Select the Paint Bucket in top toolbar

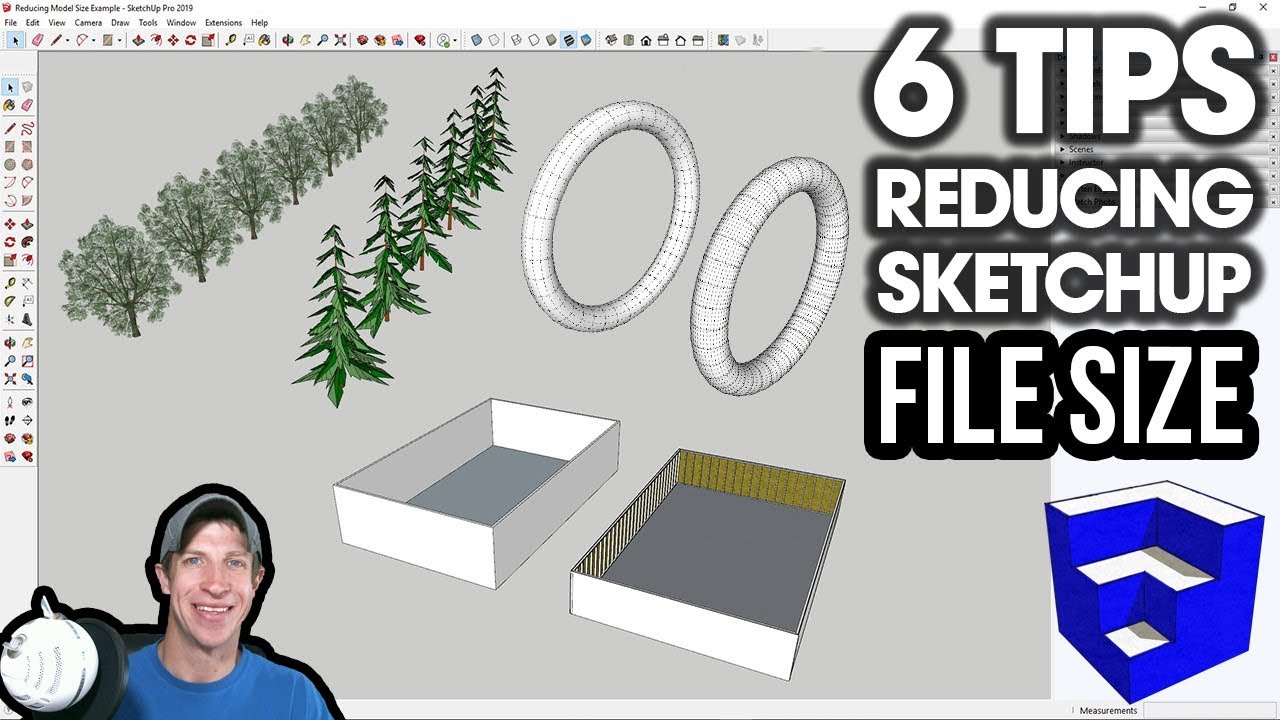[264, 40]
